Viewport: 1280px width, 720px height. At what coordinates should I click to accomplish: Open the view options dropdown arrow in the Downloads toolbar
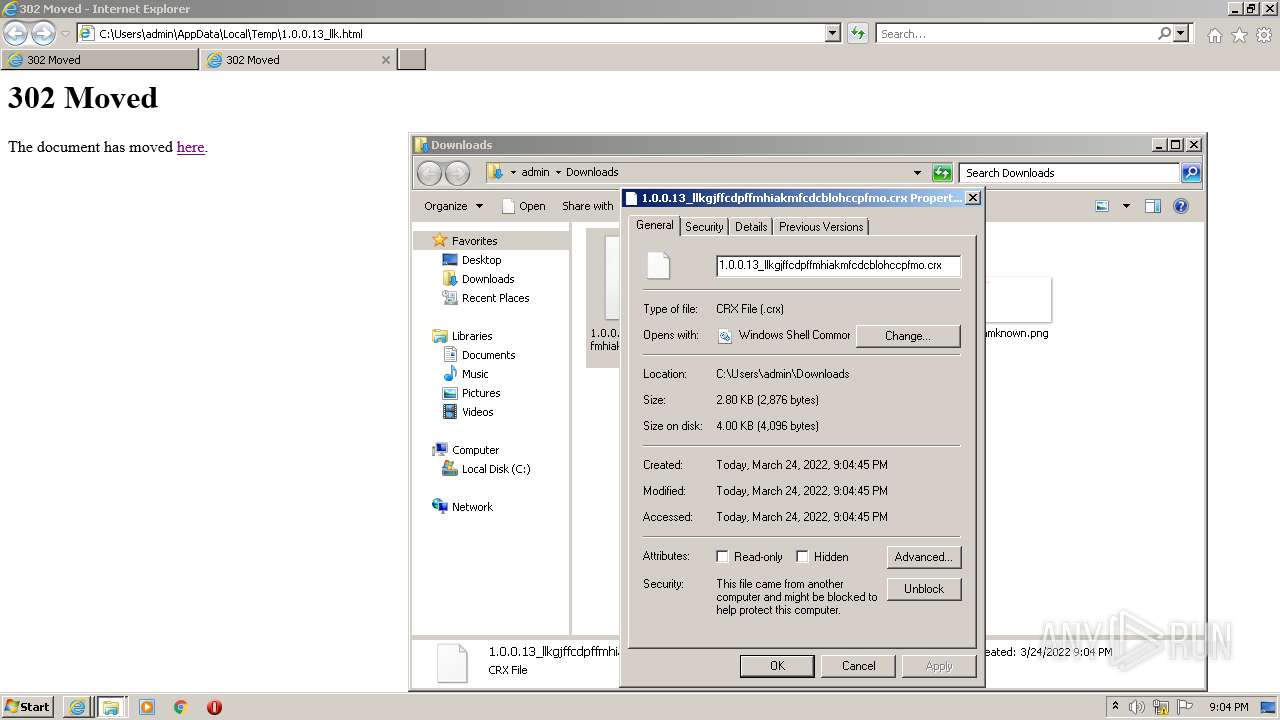click(x=1126, y=206)
